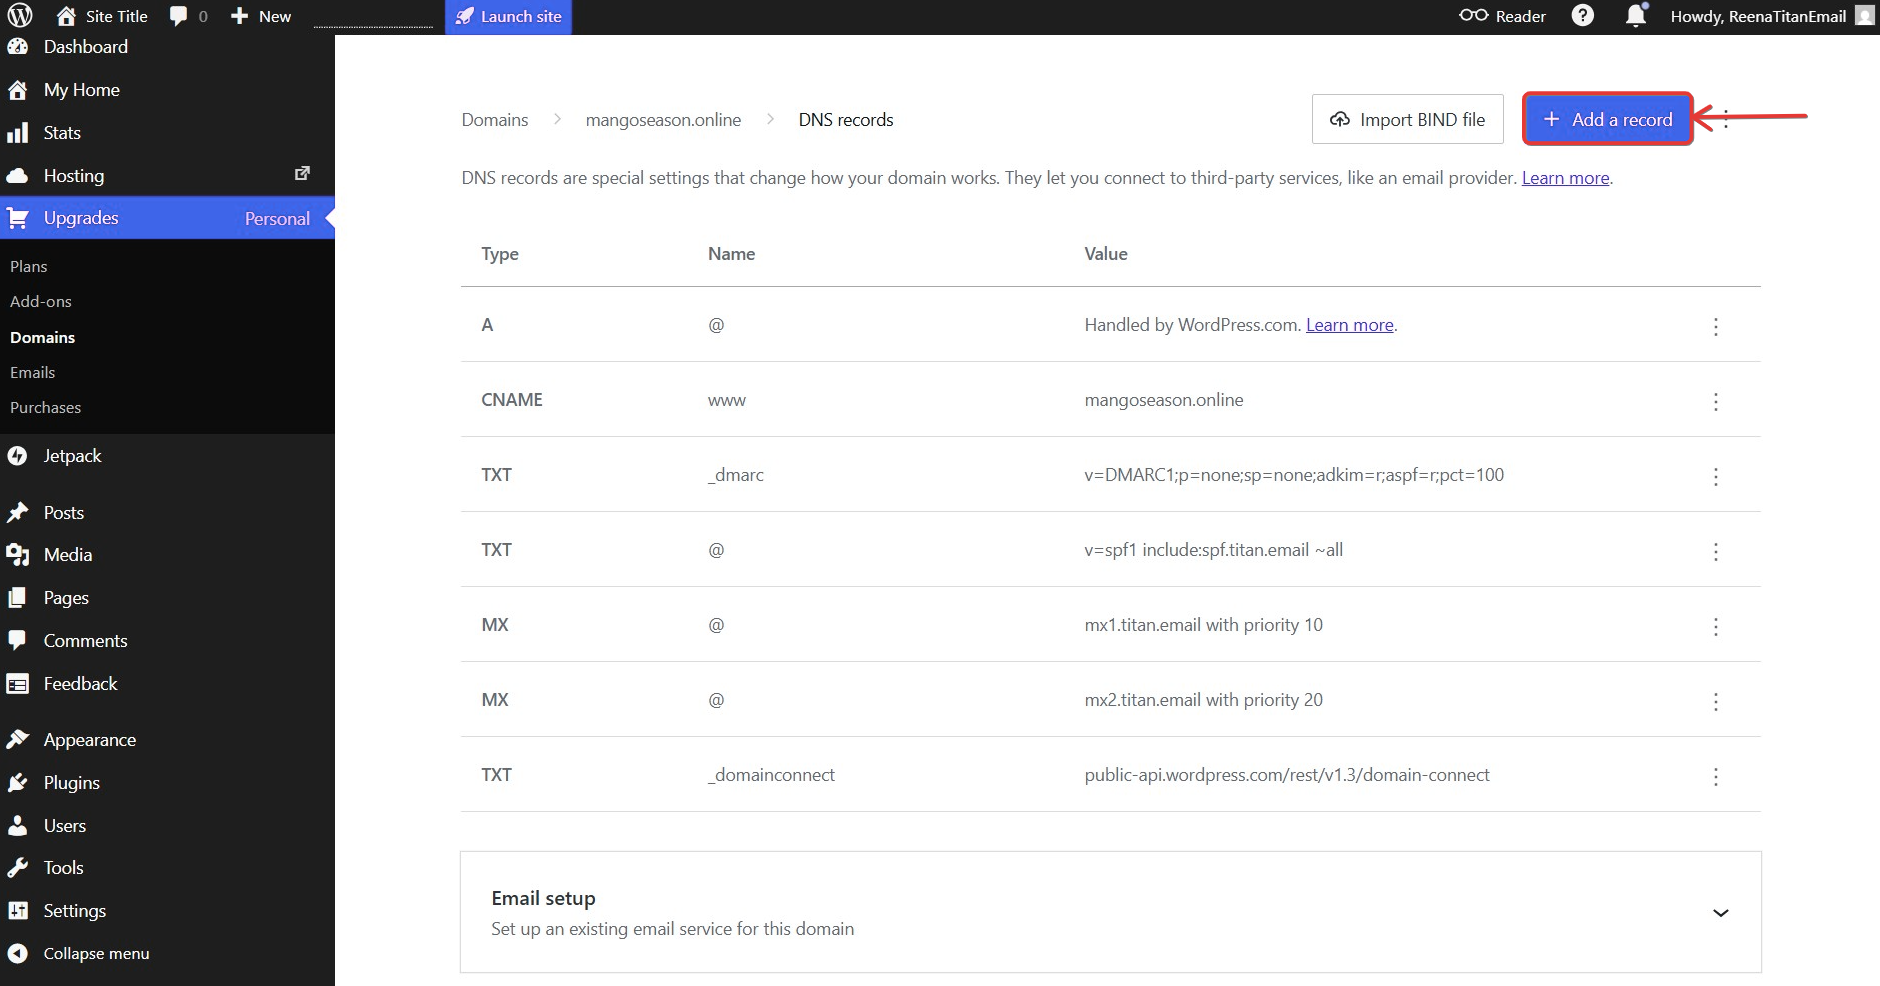Click the Plugins plug icon

point(18,783)
